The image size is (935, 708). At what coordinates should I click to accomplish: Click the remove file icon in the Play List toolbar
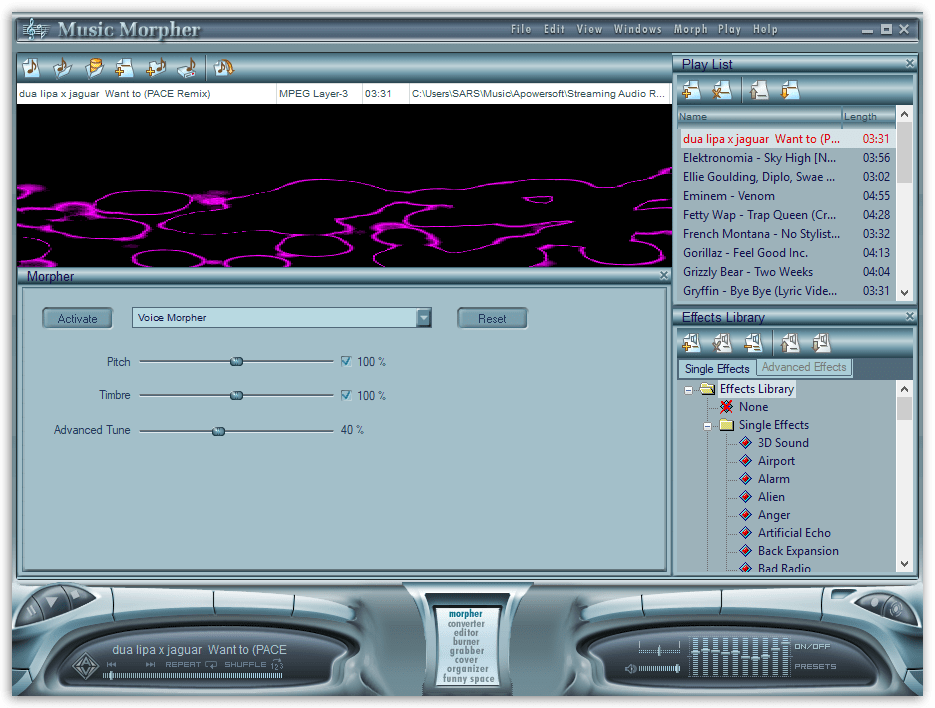pos(721,91)
